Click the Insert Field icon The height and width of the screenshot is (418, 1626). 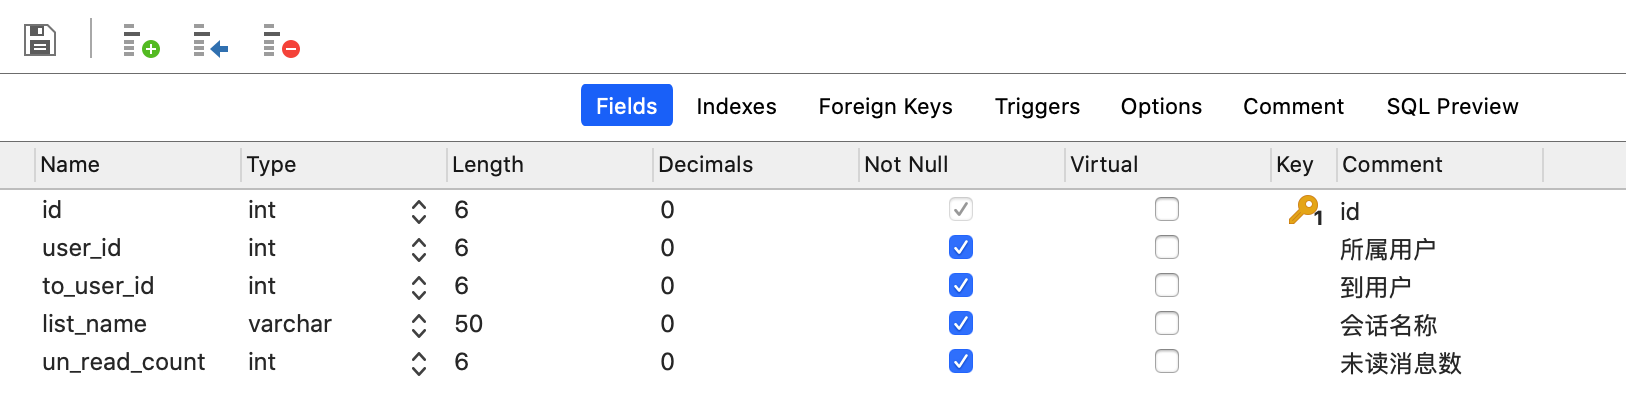click(210, 41)
